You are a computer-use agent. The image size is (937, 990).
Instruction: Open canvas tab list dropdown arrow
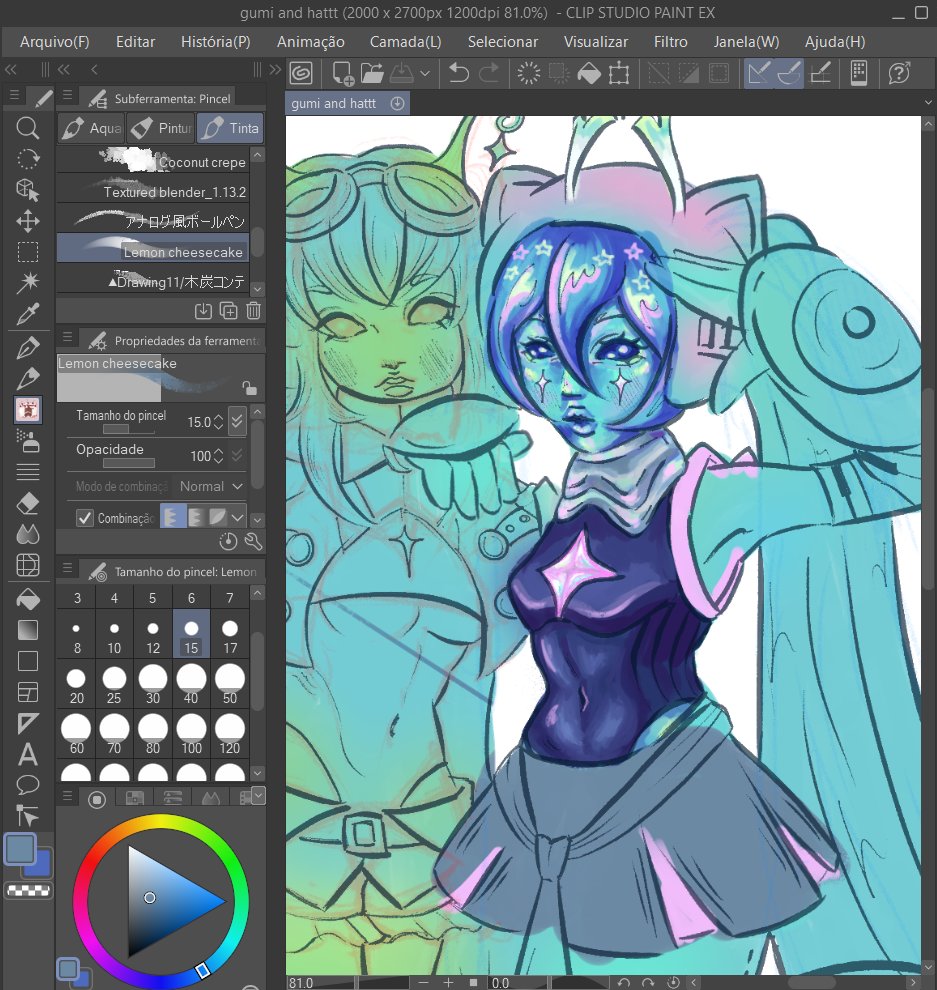point(928,102)
